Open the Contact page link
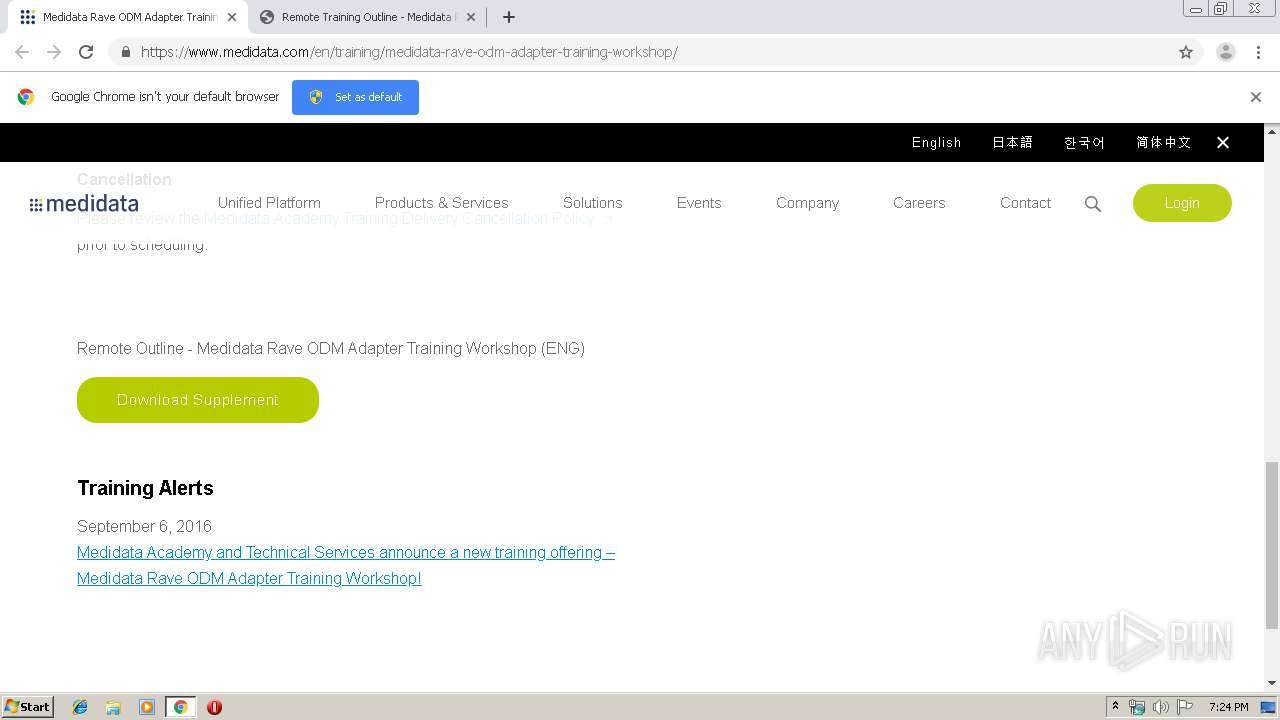The image size is (1280, 720). click(x=1025, y=203)
